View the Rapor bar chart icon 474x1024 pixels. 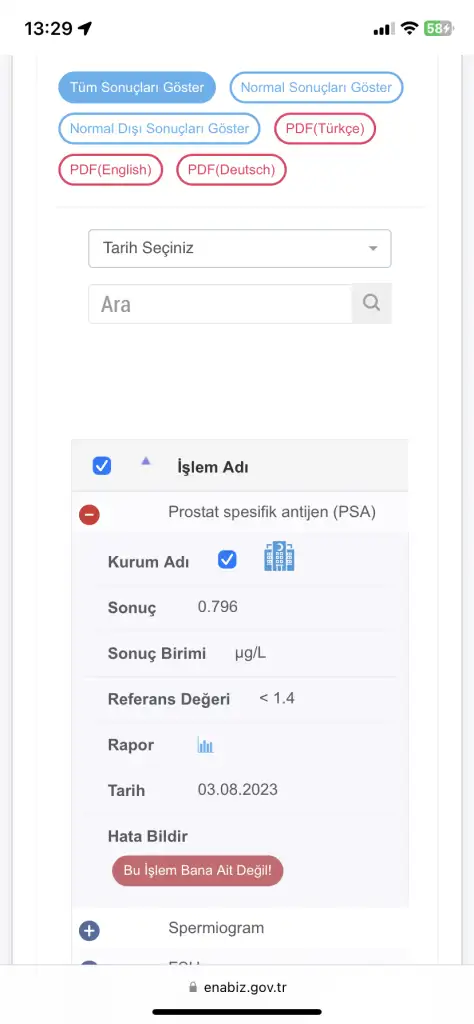tap(206, 745)
